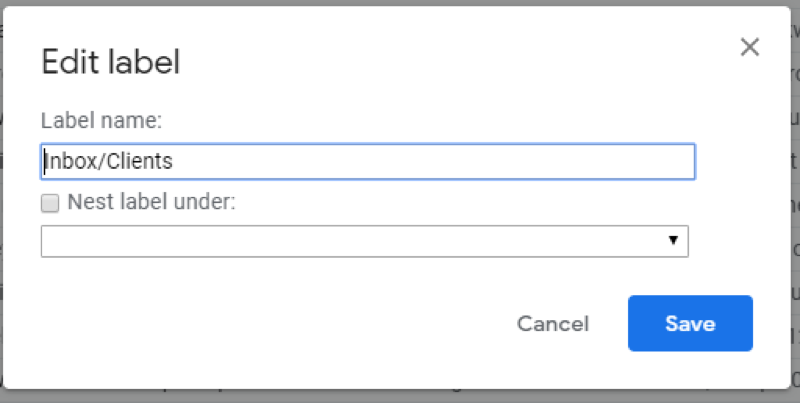Save the label changes
800x403 pixels.
690,323
